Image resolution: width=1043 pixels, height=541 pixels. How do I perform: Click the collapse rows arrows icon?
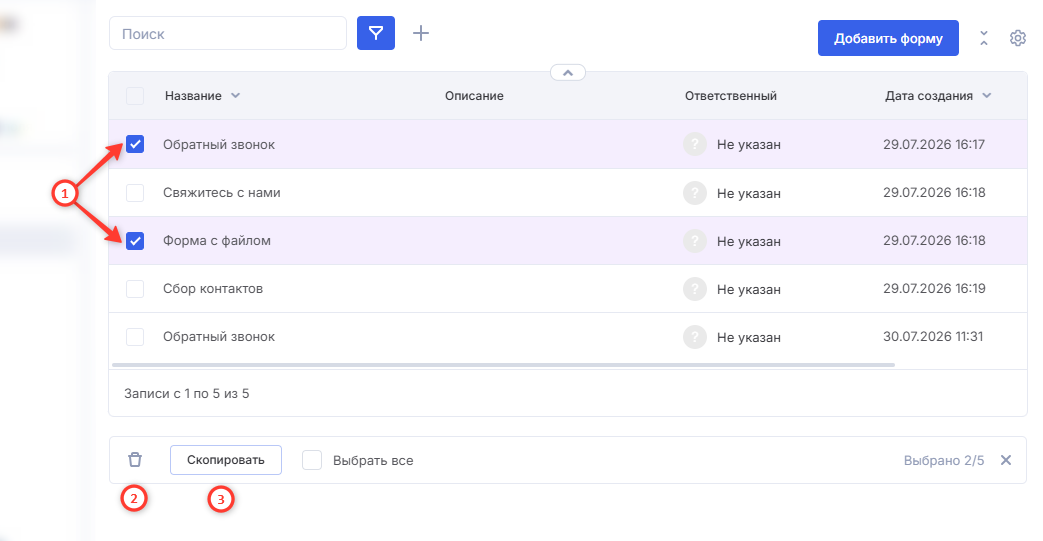pos(984,38)
